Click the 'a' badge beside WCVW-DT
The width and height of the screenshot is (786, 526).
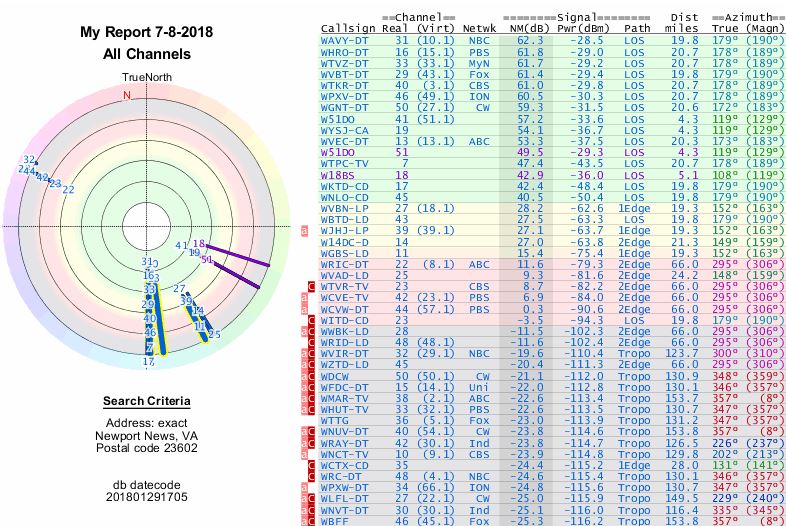tap(304, 309)
